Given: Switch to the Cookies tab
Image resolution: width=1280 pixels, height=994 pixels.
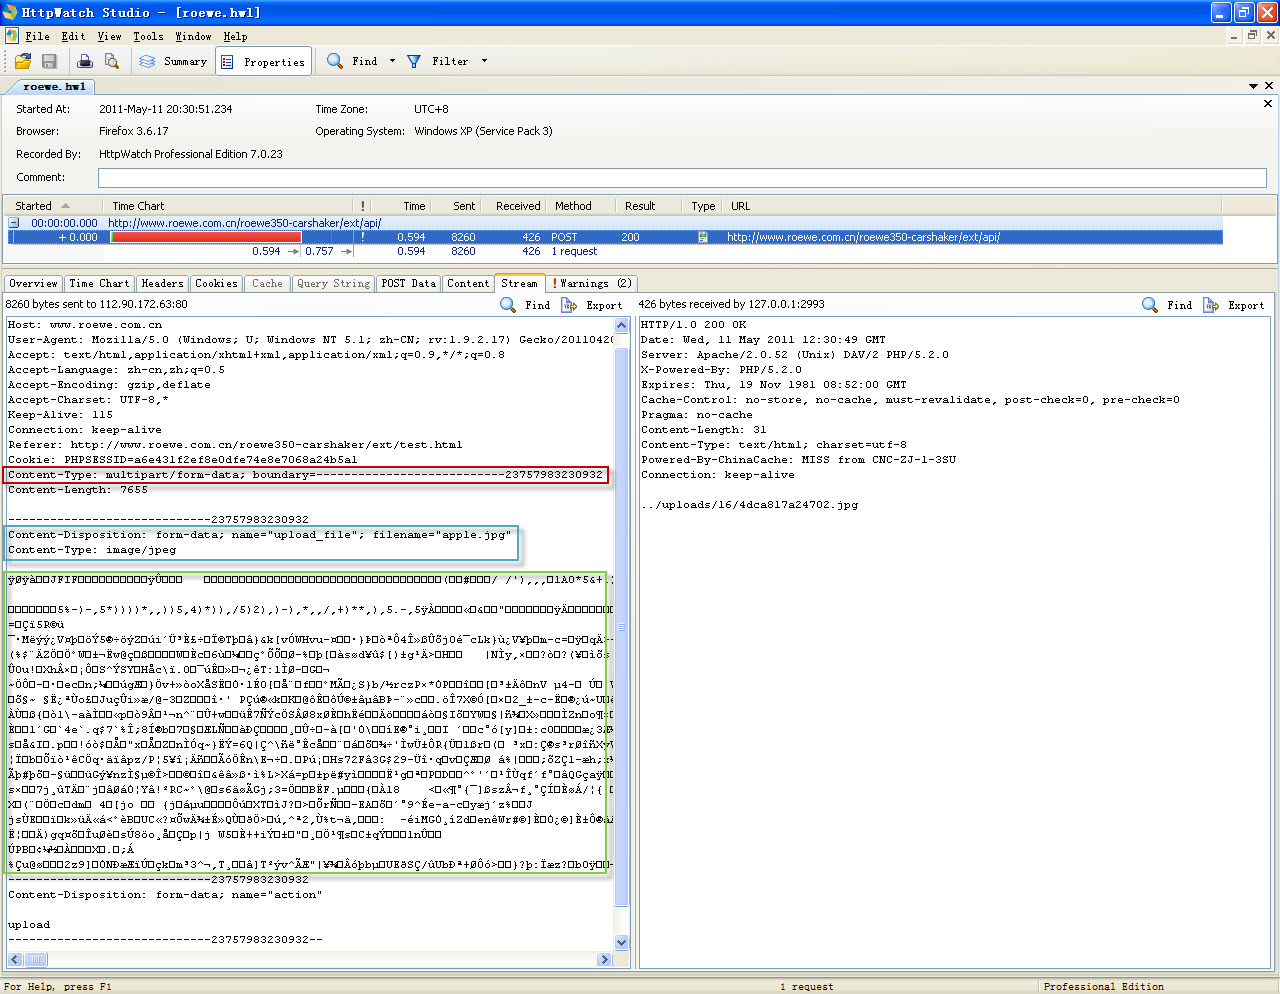Looking at the screenshot, I should 216,284.
